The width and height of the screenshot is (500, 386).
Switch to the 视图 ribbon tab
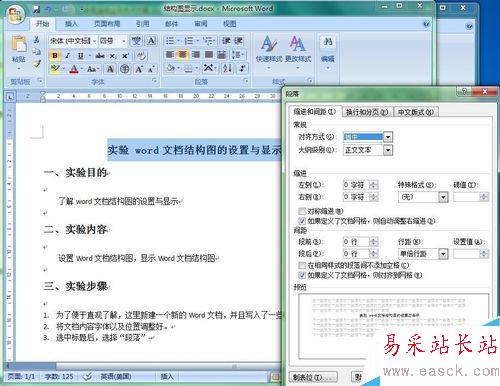tap(229, 24)
